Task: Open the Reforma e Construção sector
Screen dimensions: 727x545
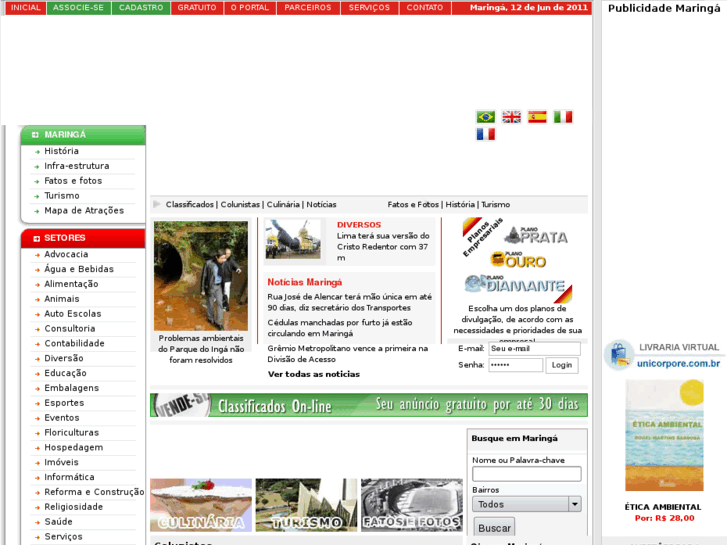Action: pyautogui.click(x=94, y=492)
